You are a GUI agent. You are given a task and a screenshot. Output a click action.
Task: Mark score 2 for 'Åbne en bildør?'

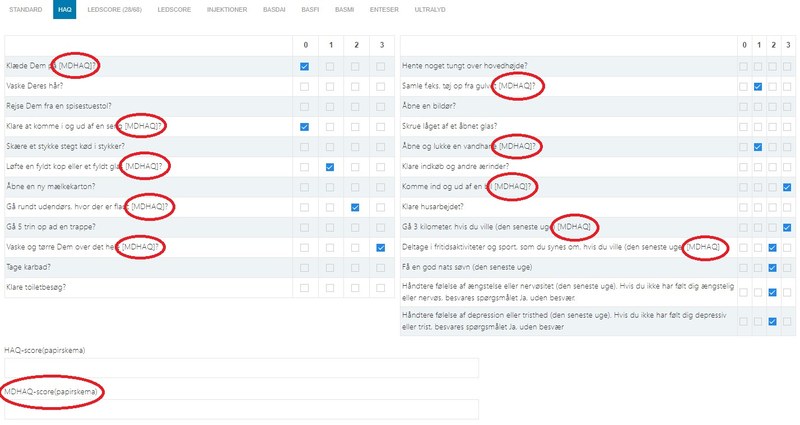tap(773, 107)
